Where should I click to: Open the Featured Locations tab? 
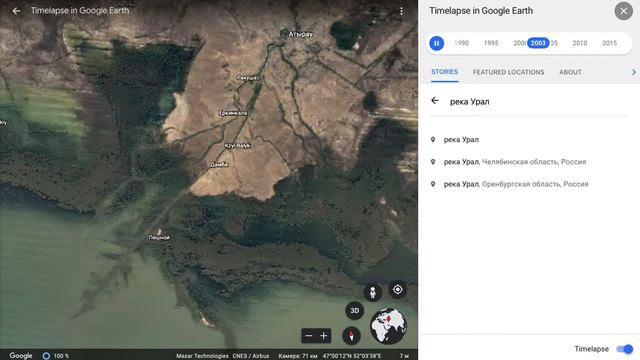click(508, 72)
